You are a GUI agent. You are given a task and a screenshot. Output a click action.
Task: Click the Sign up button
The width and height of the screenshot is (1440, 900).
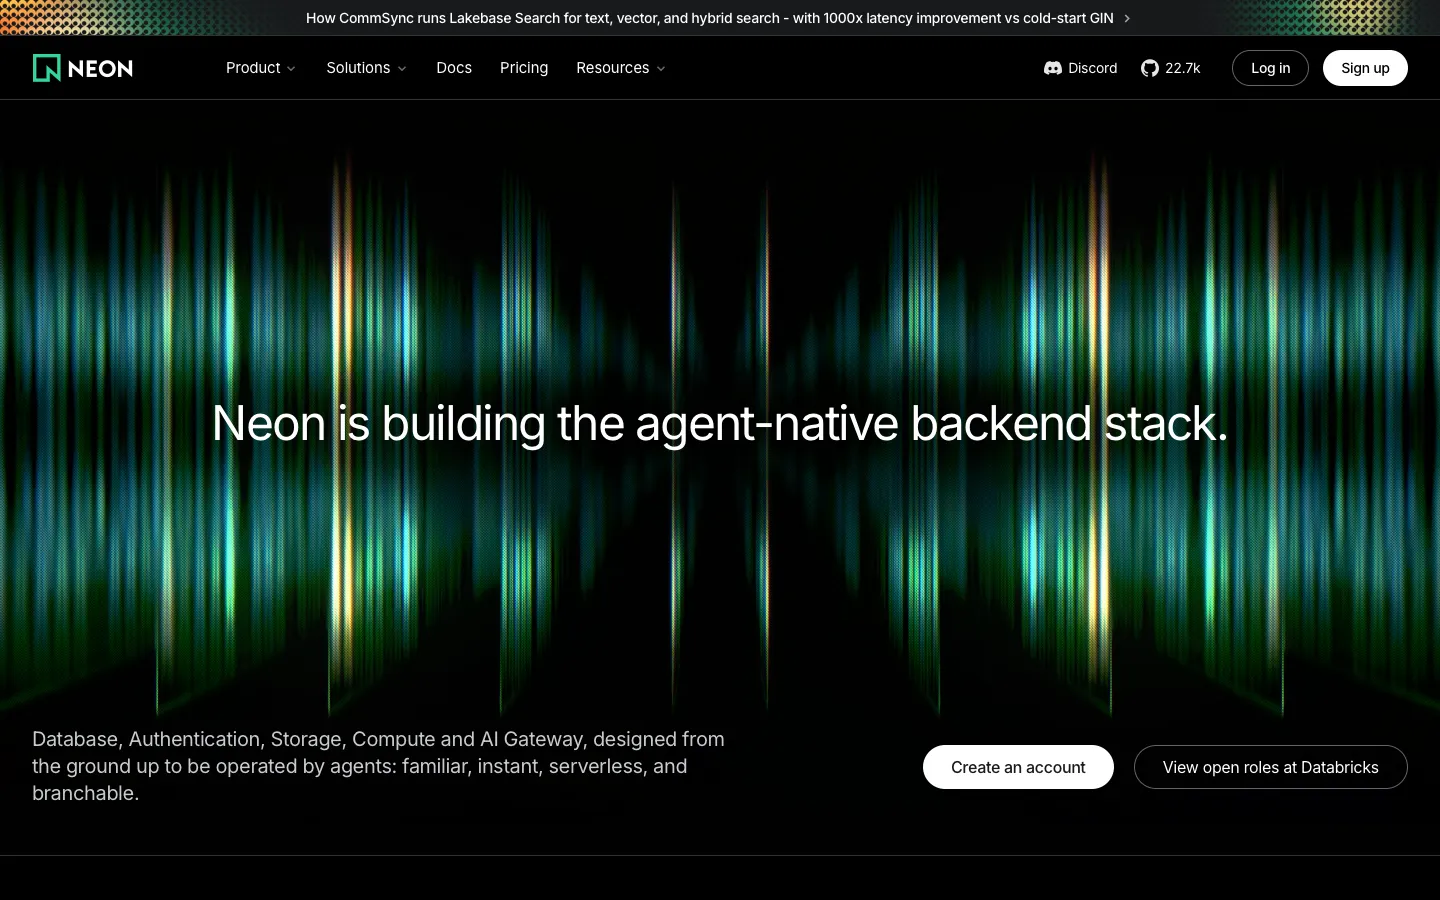[1365, 68]
